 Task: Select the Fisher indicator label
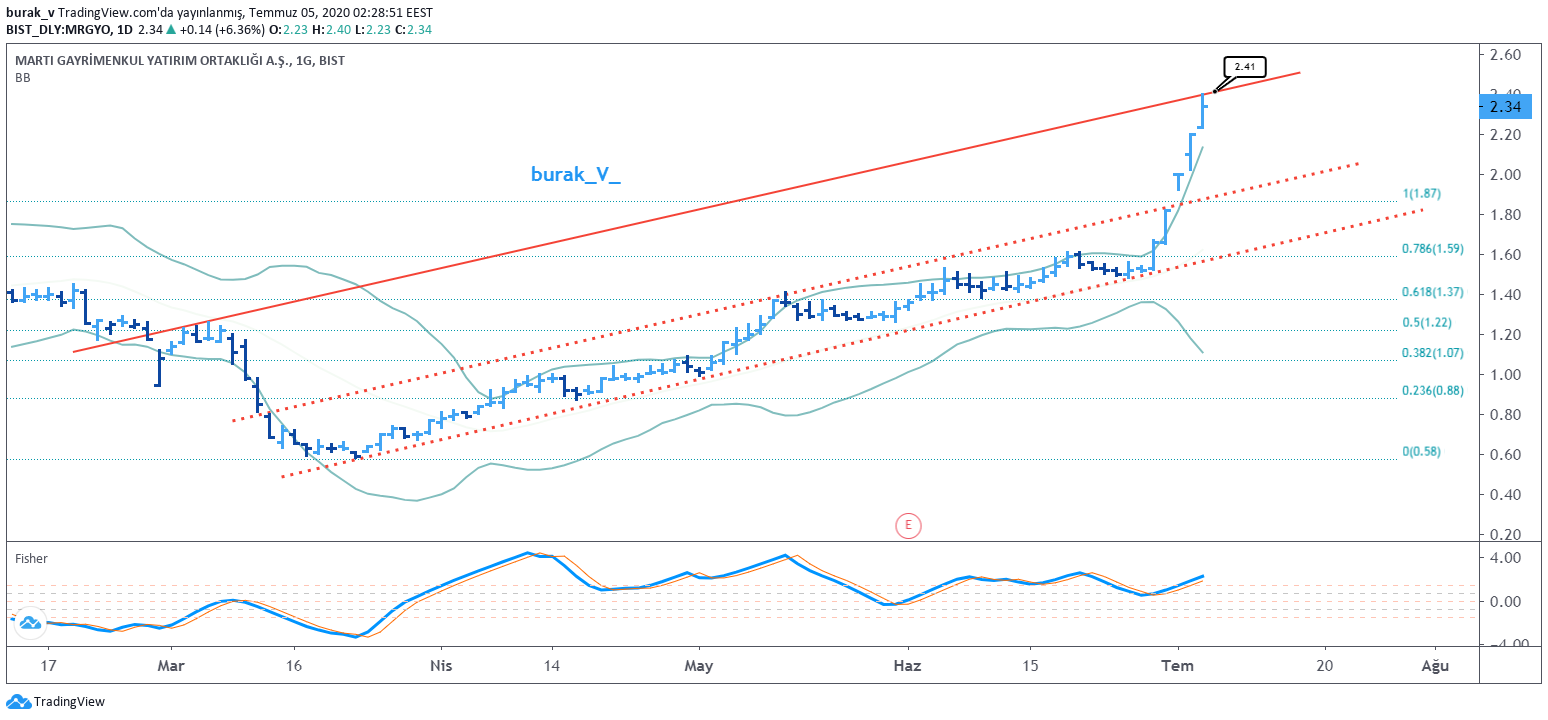pos(31,559)
